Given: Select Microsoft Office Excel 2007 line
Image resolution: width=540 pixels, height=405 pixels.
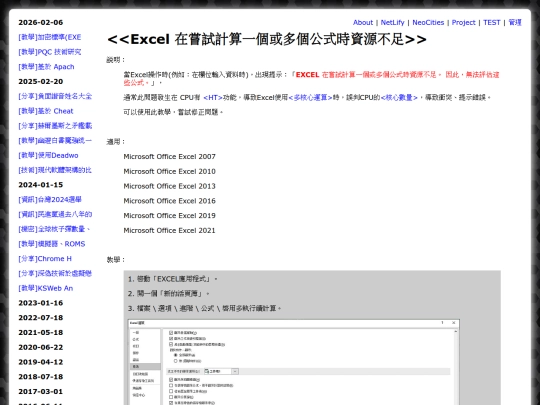Looking at the screenshot, I should [x=169, y=157].
